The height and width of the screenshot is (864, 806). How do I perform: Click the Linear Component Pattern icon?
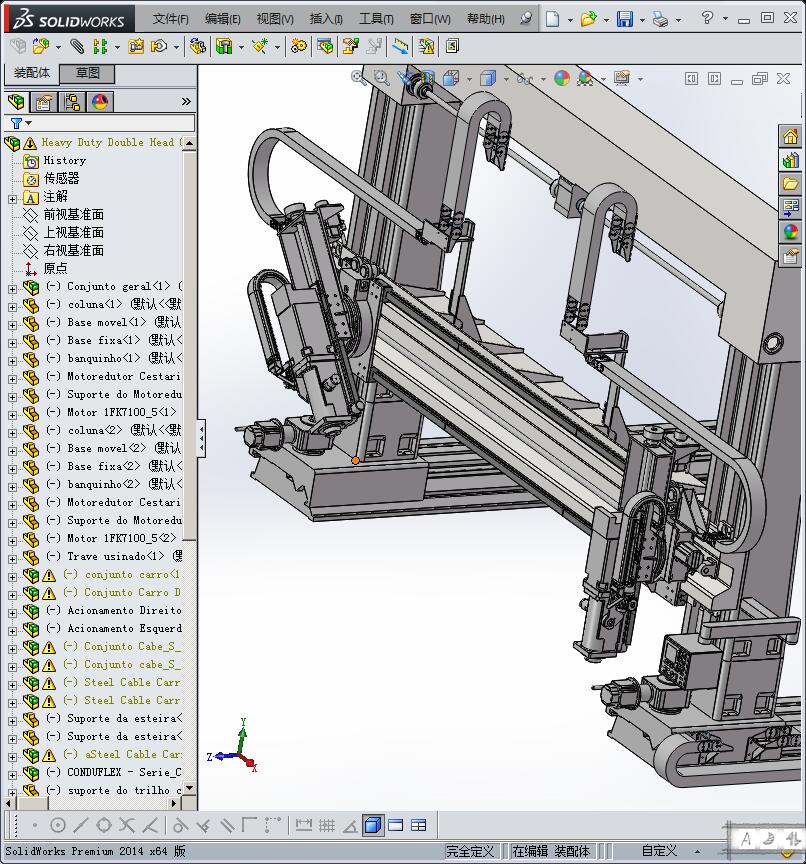[100, 46]
